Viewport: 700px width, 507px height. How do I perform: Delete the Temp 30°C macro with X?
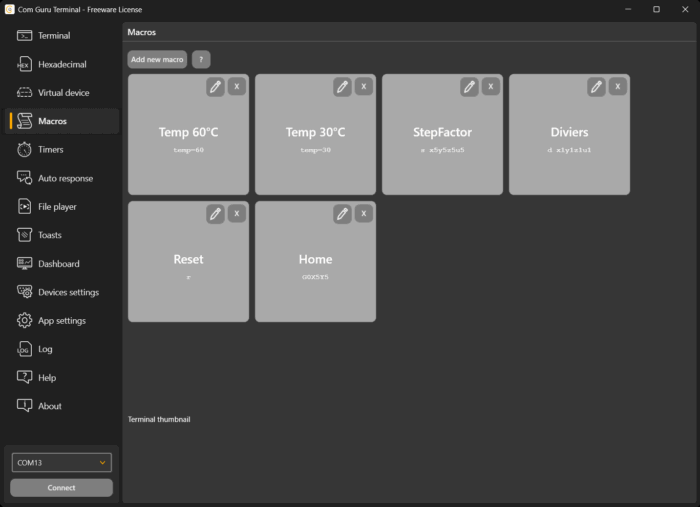364,87
